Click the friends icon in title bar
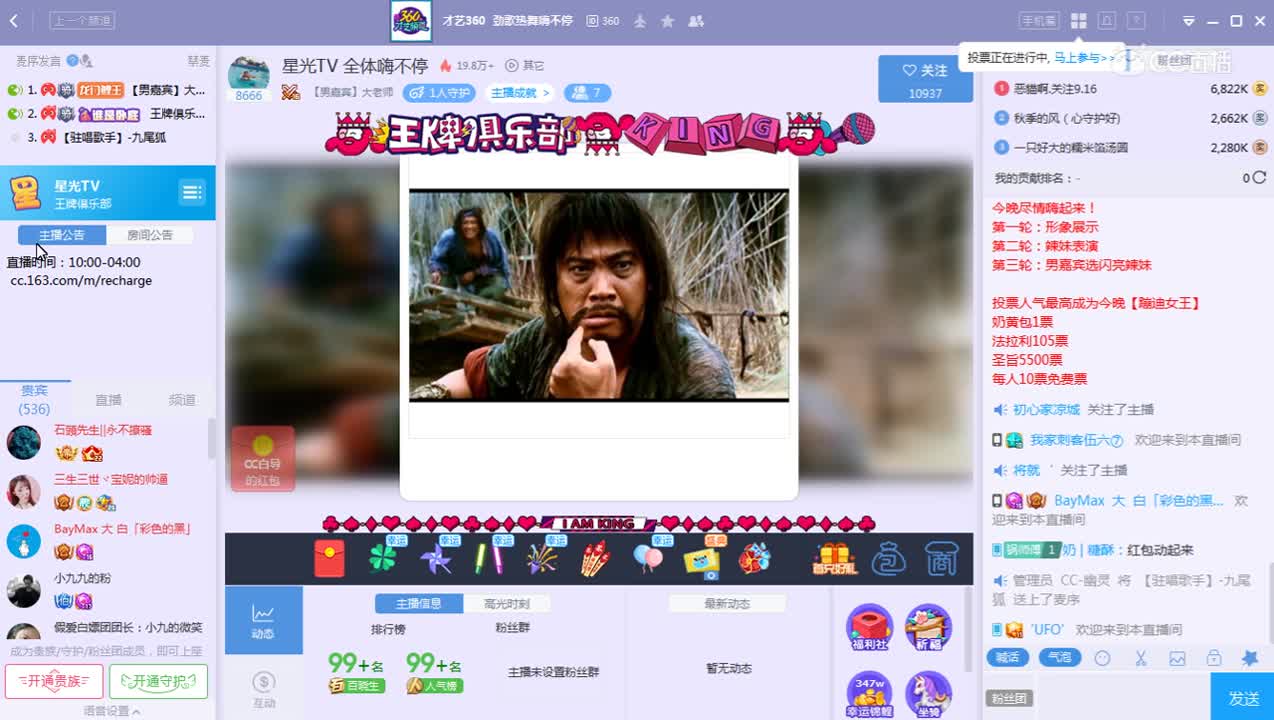The height and width of the screenshot is (720, 1274). 696,21
